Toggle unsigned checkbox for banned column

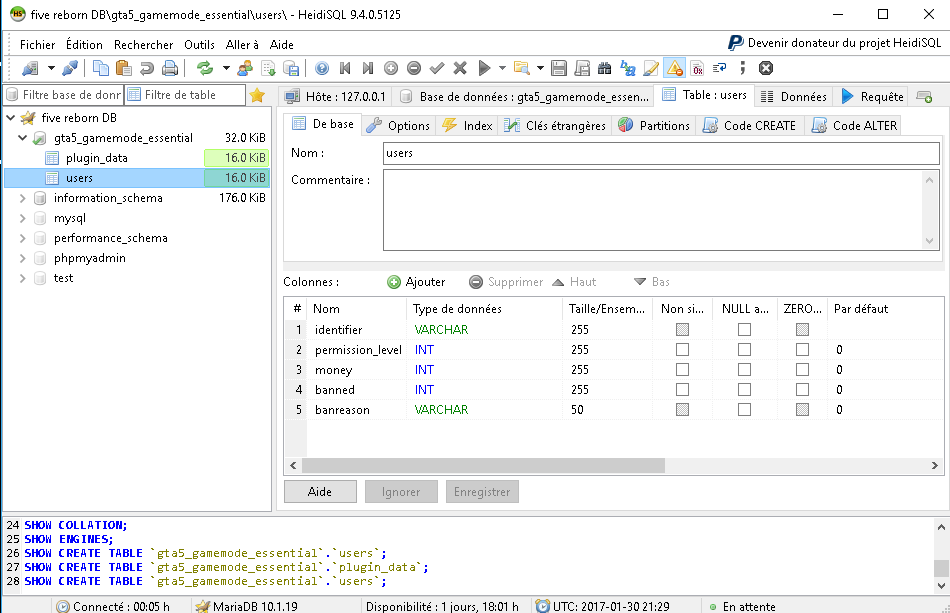pyautogui.click(x=682, y=389)
